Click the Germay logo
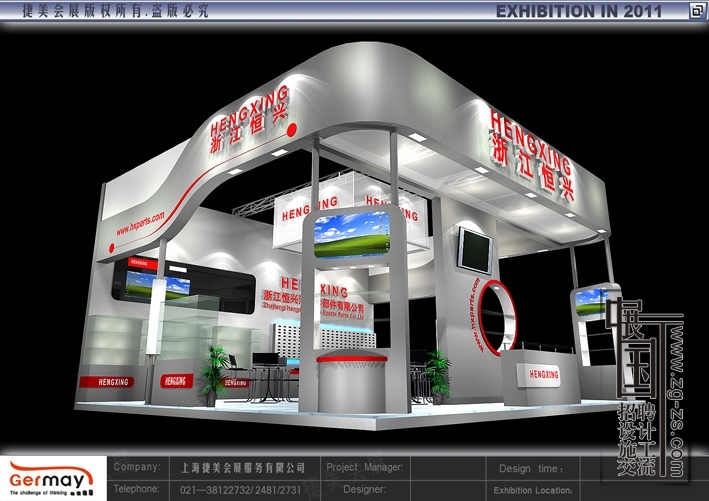The width and height of the screenshot is (709, 501). click(x=51, y=478)
